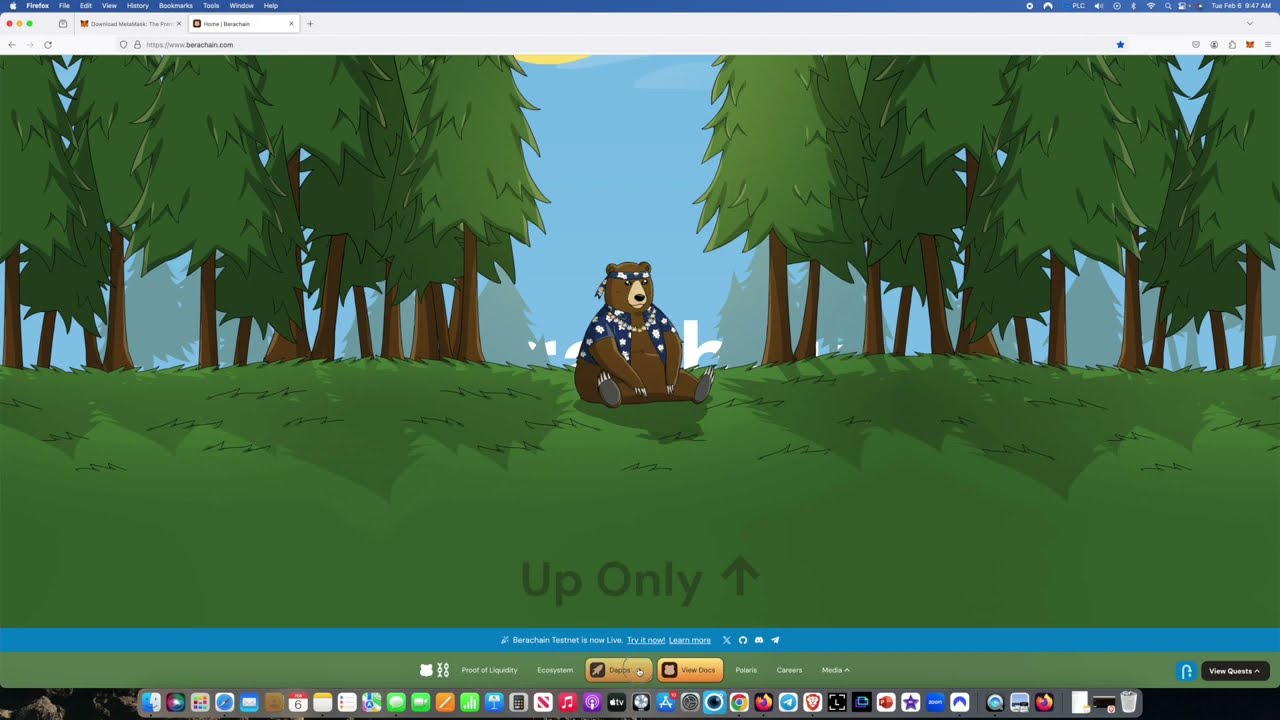Click the date and time clock

[1241, 6]
